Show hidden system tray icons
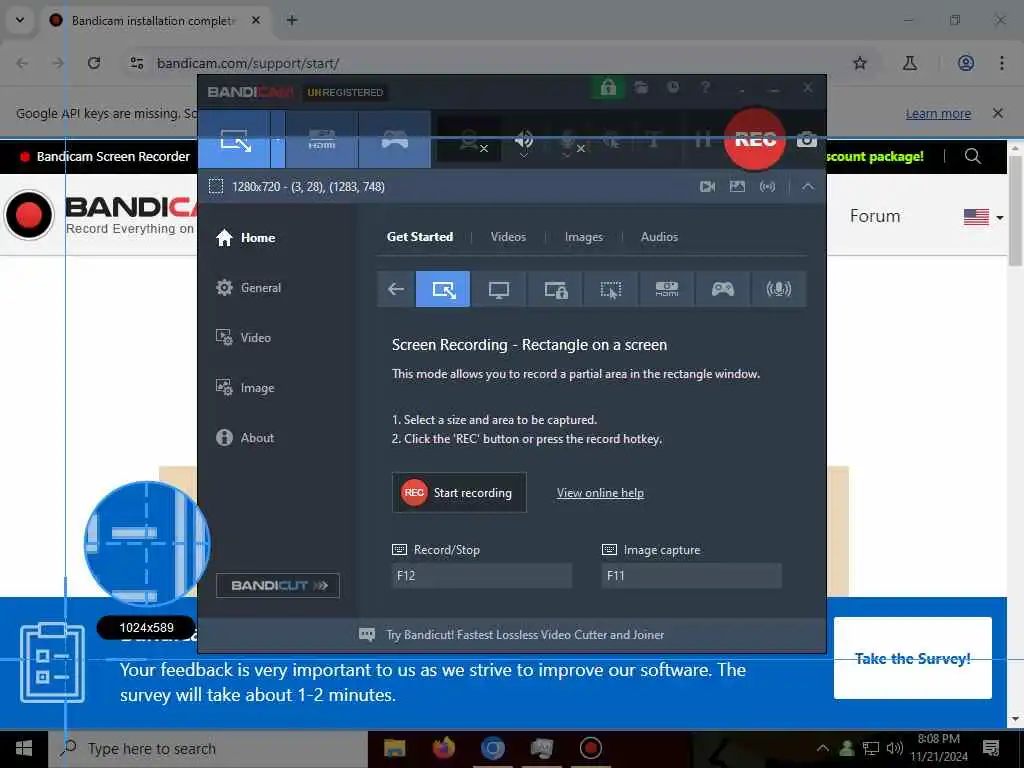 point(823,748)
